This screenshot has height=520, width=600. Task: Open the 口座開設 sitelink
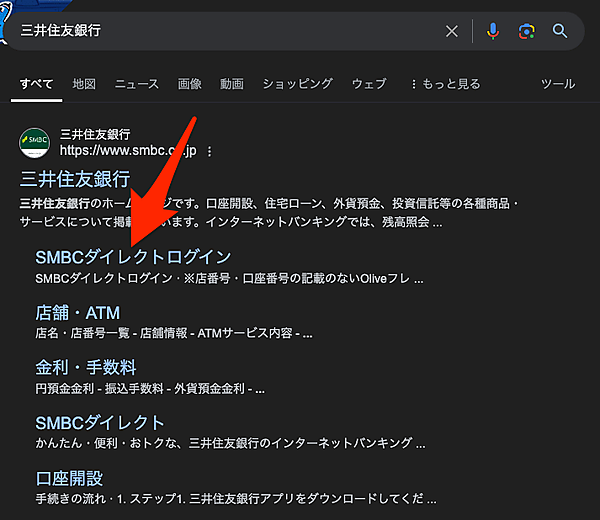[69, 478]
